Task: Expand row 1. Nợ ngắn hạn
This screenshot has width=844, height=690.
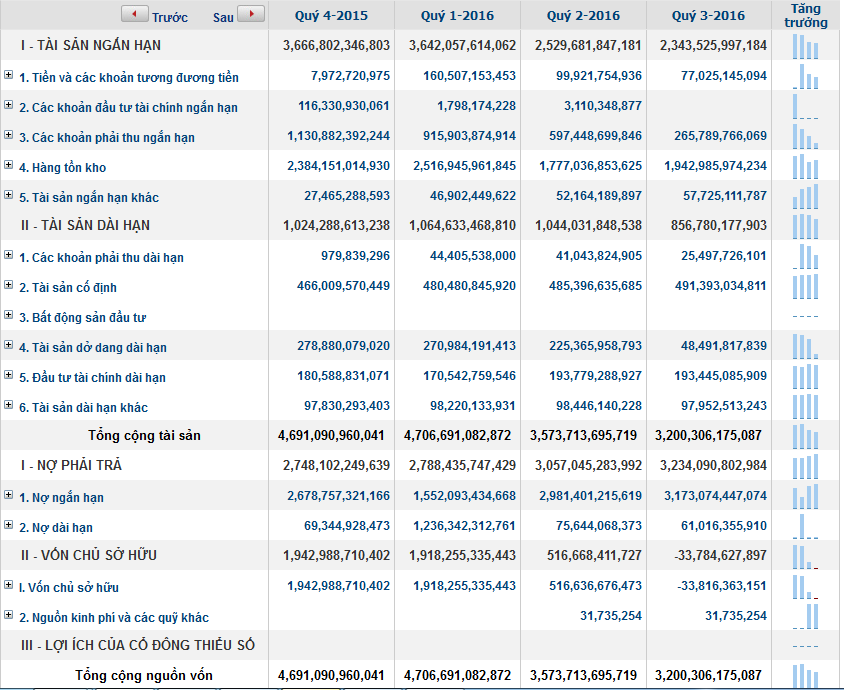Action: pyautogui.click(x=9, y=495)
